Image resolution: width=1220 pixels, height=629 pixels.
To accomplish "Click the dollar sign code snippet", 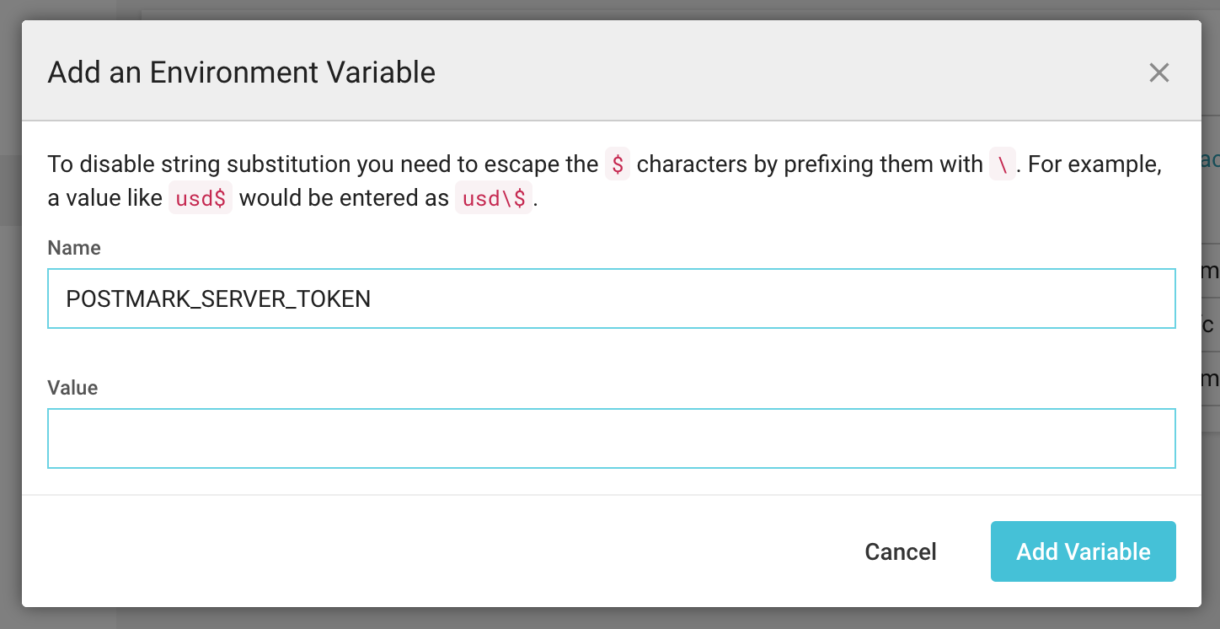I will (617, 164).
